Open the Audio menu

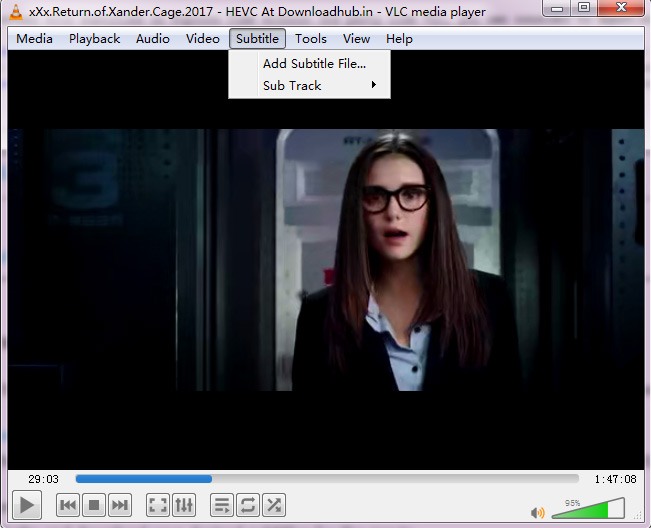click(153, 39)
